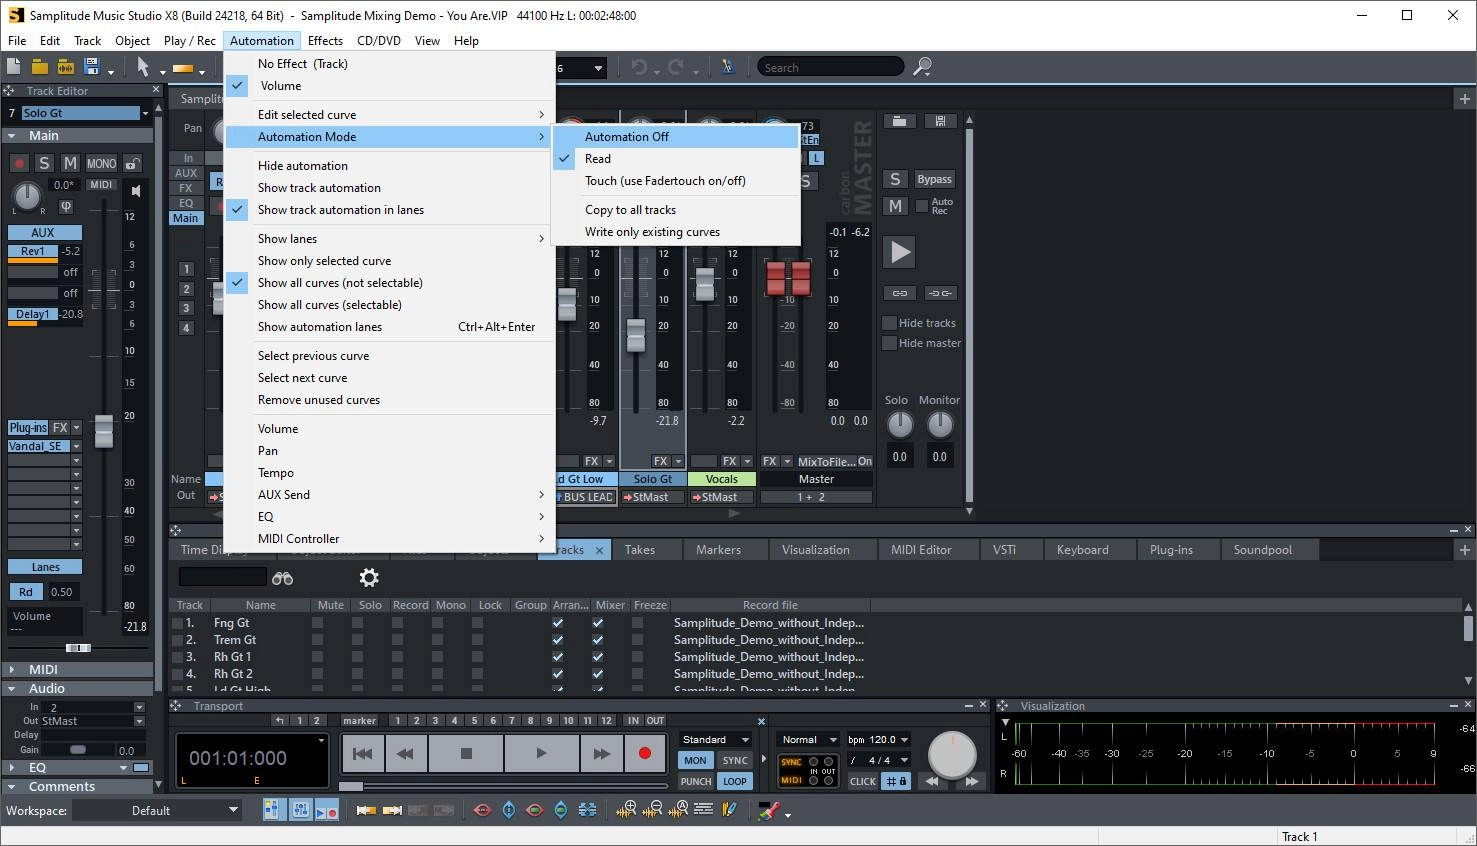Screen dimensions: 1477x846
Task: Toggle the Auto Rec checkbox
Action: (922, 206)
